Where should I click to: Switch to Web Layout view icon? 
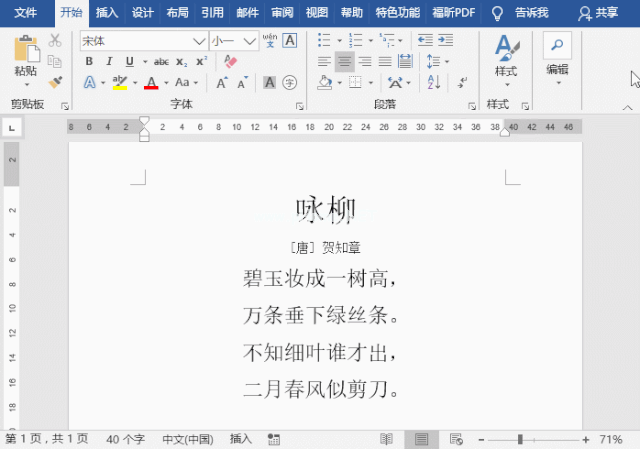(456, 439)
